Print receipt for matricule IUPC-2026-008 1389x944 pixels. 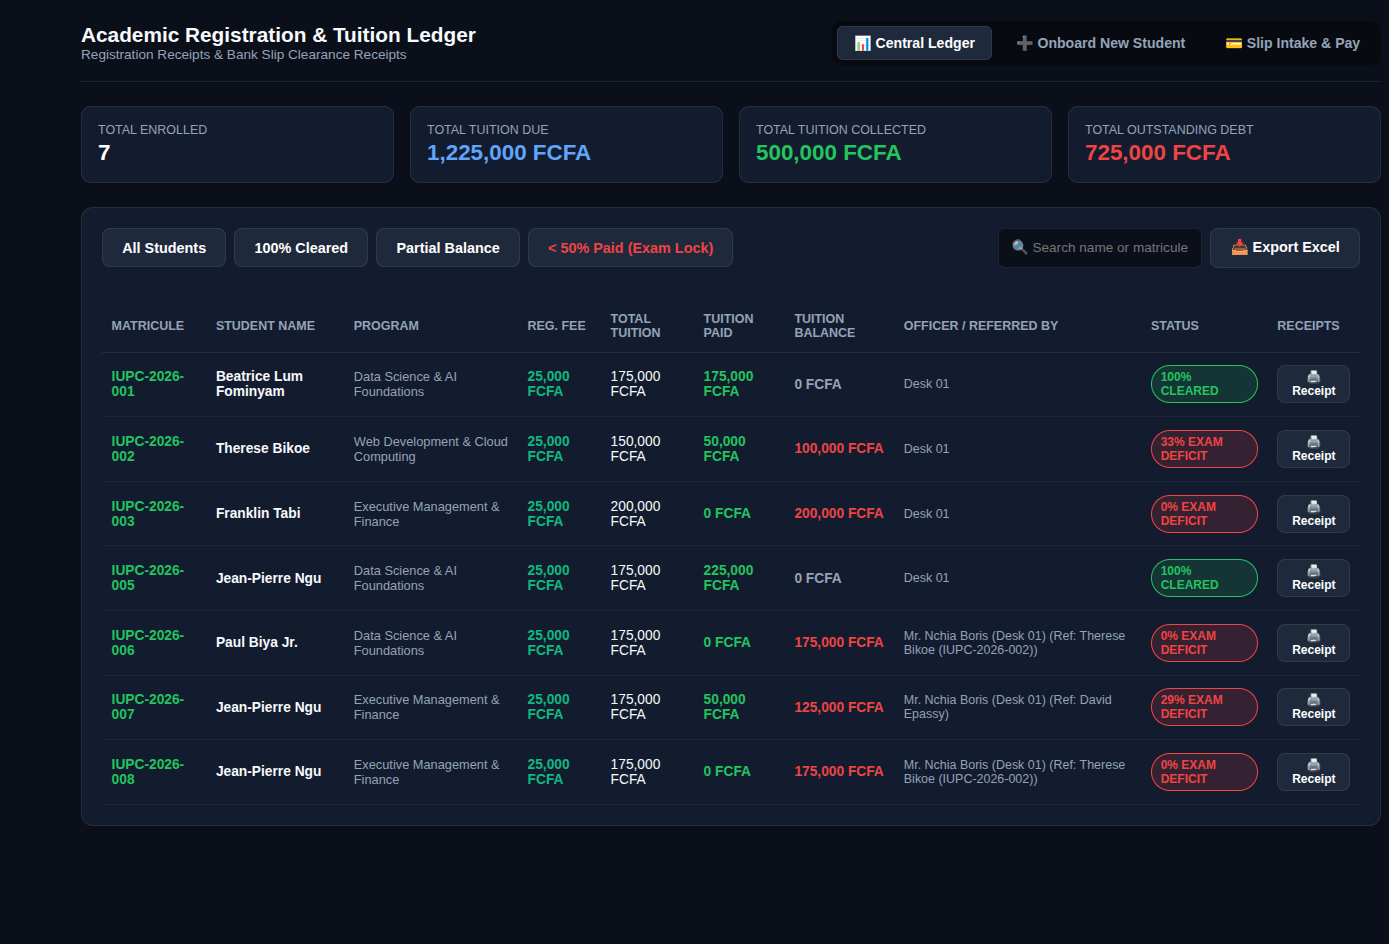[1313, 772]
